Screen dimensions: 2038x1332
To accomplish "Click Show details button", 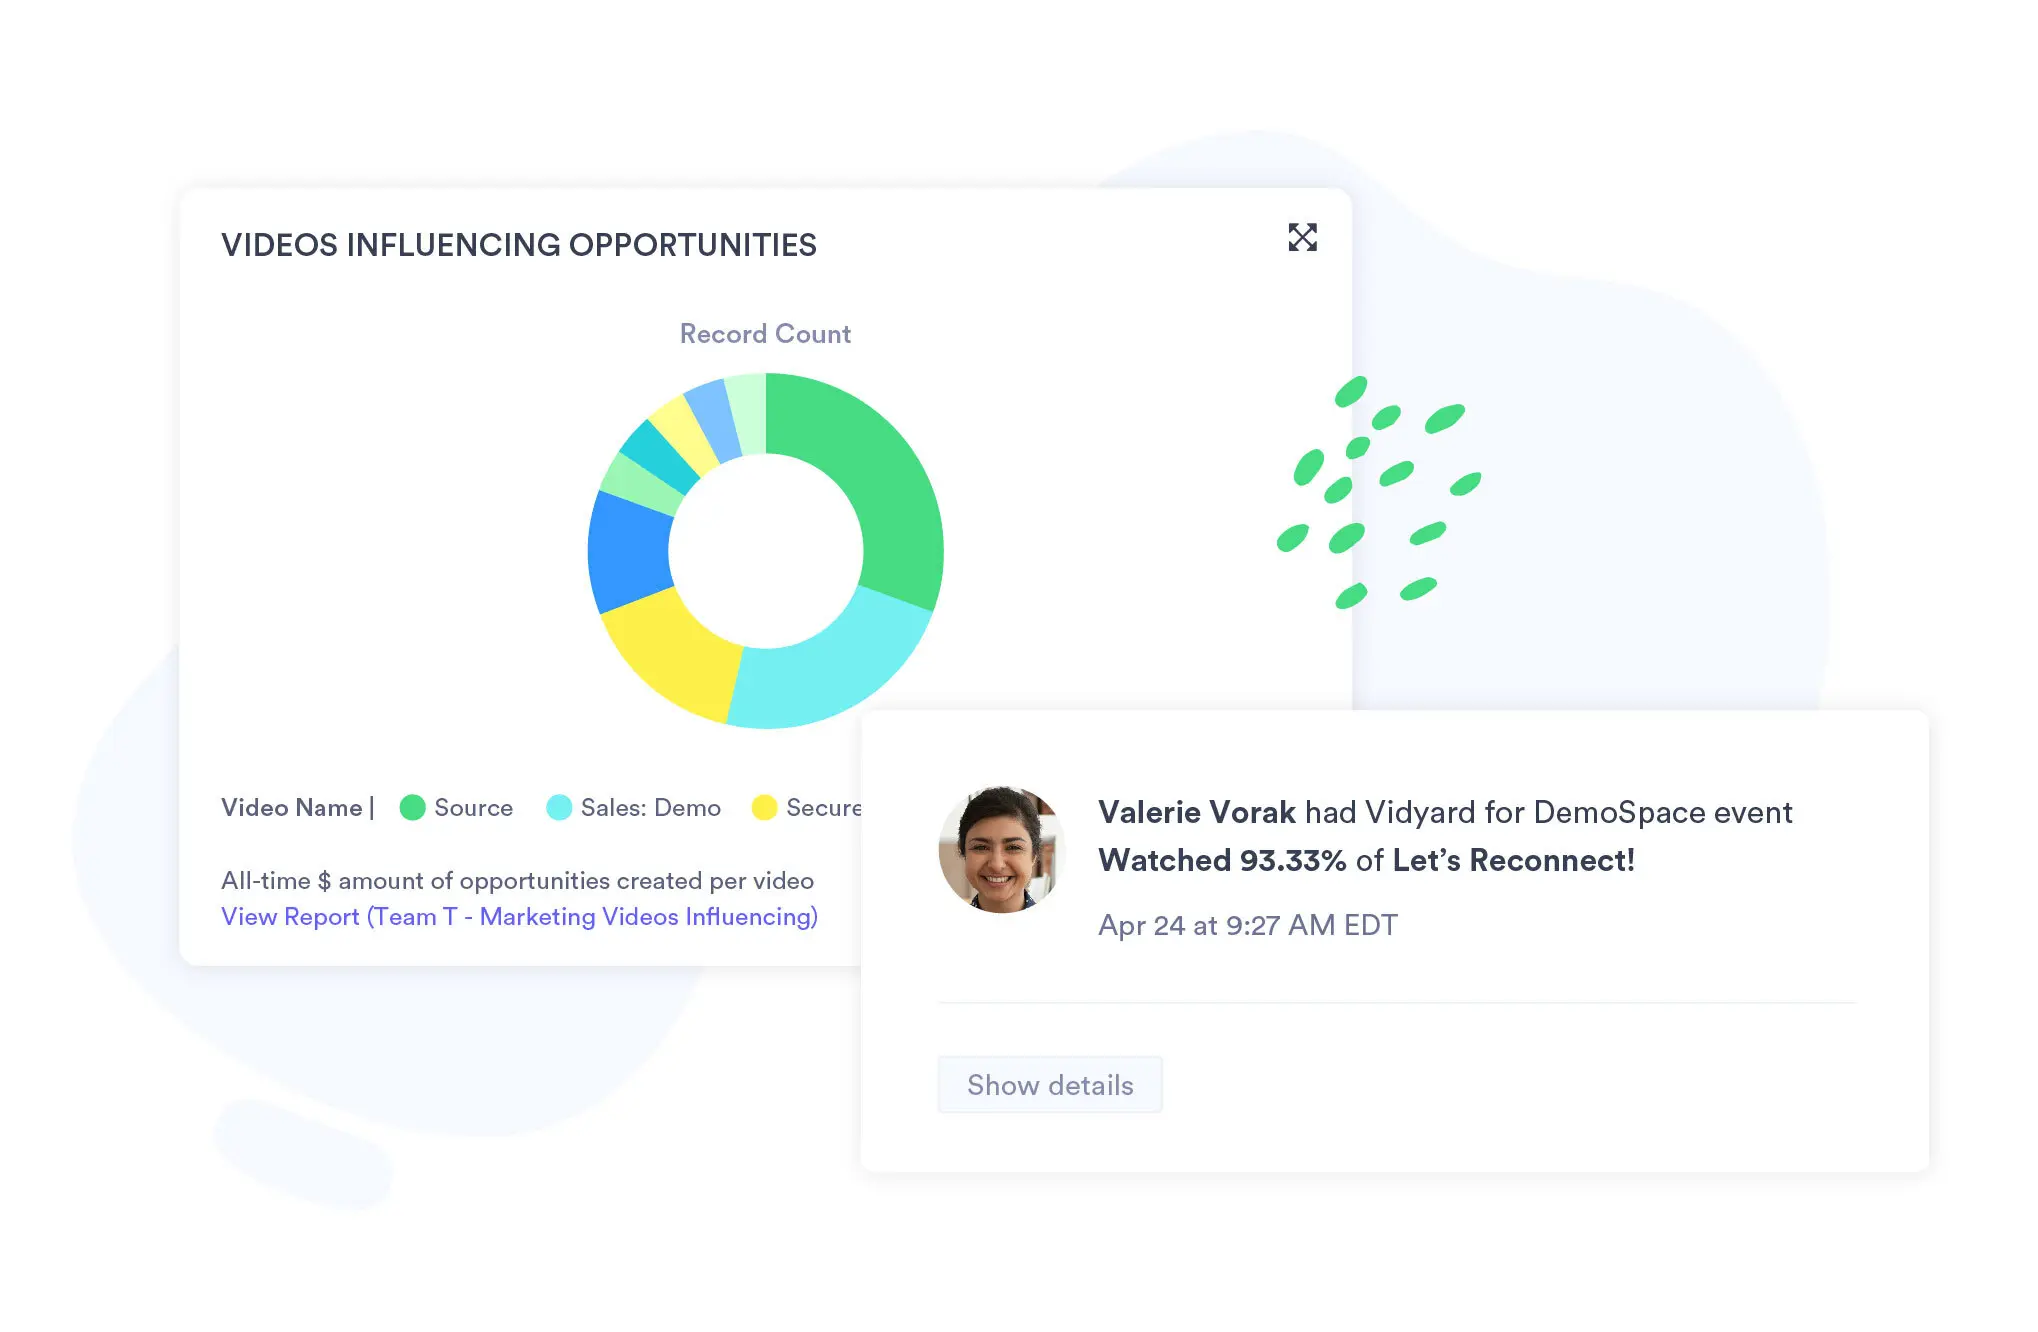I will click(1051, 1085).
